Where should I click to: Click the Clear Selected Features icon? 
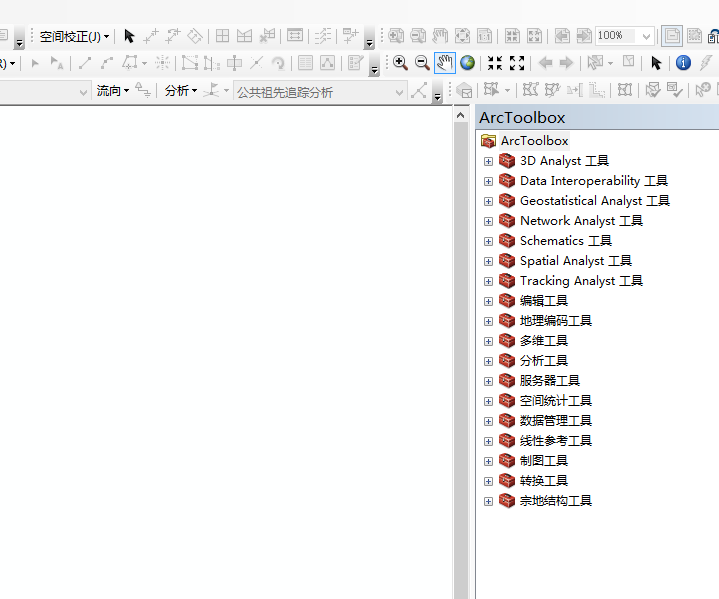pyautogui.click(x=628, y=61)
